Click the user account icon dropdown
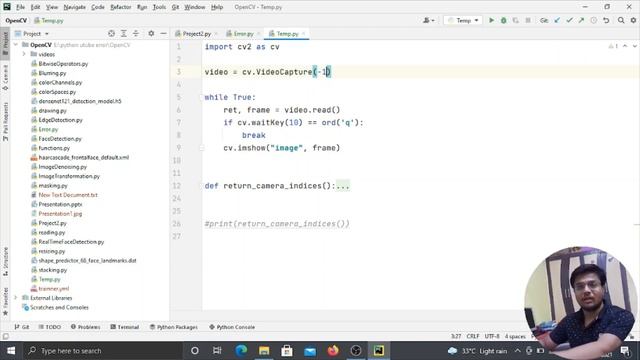640x360 pixels. 429,20
